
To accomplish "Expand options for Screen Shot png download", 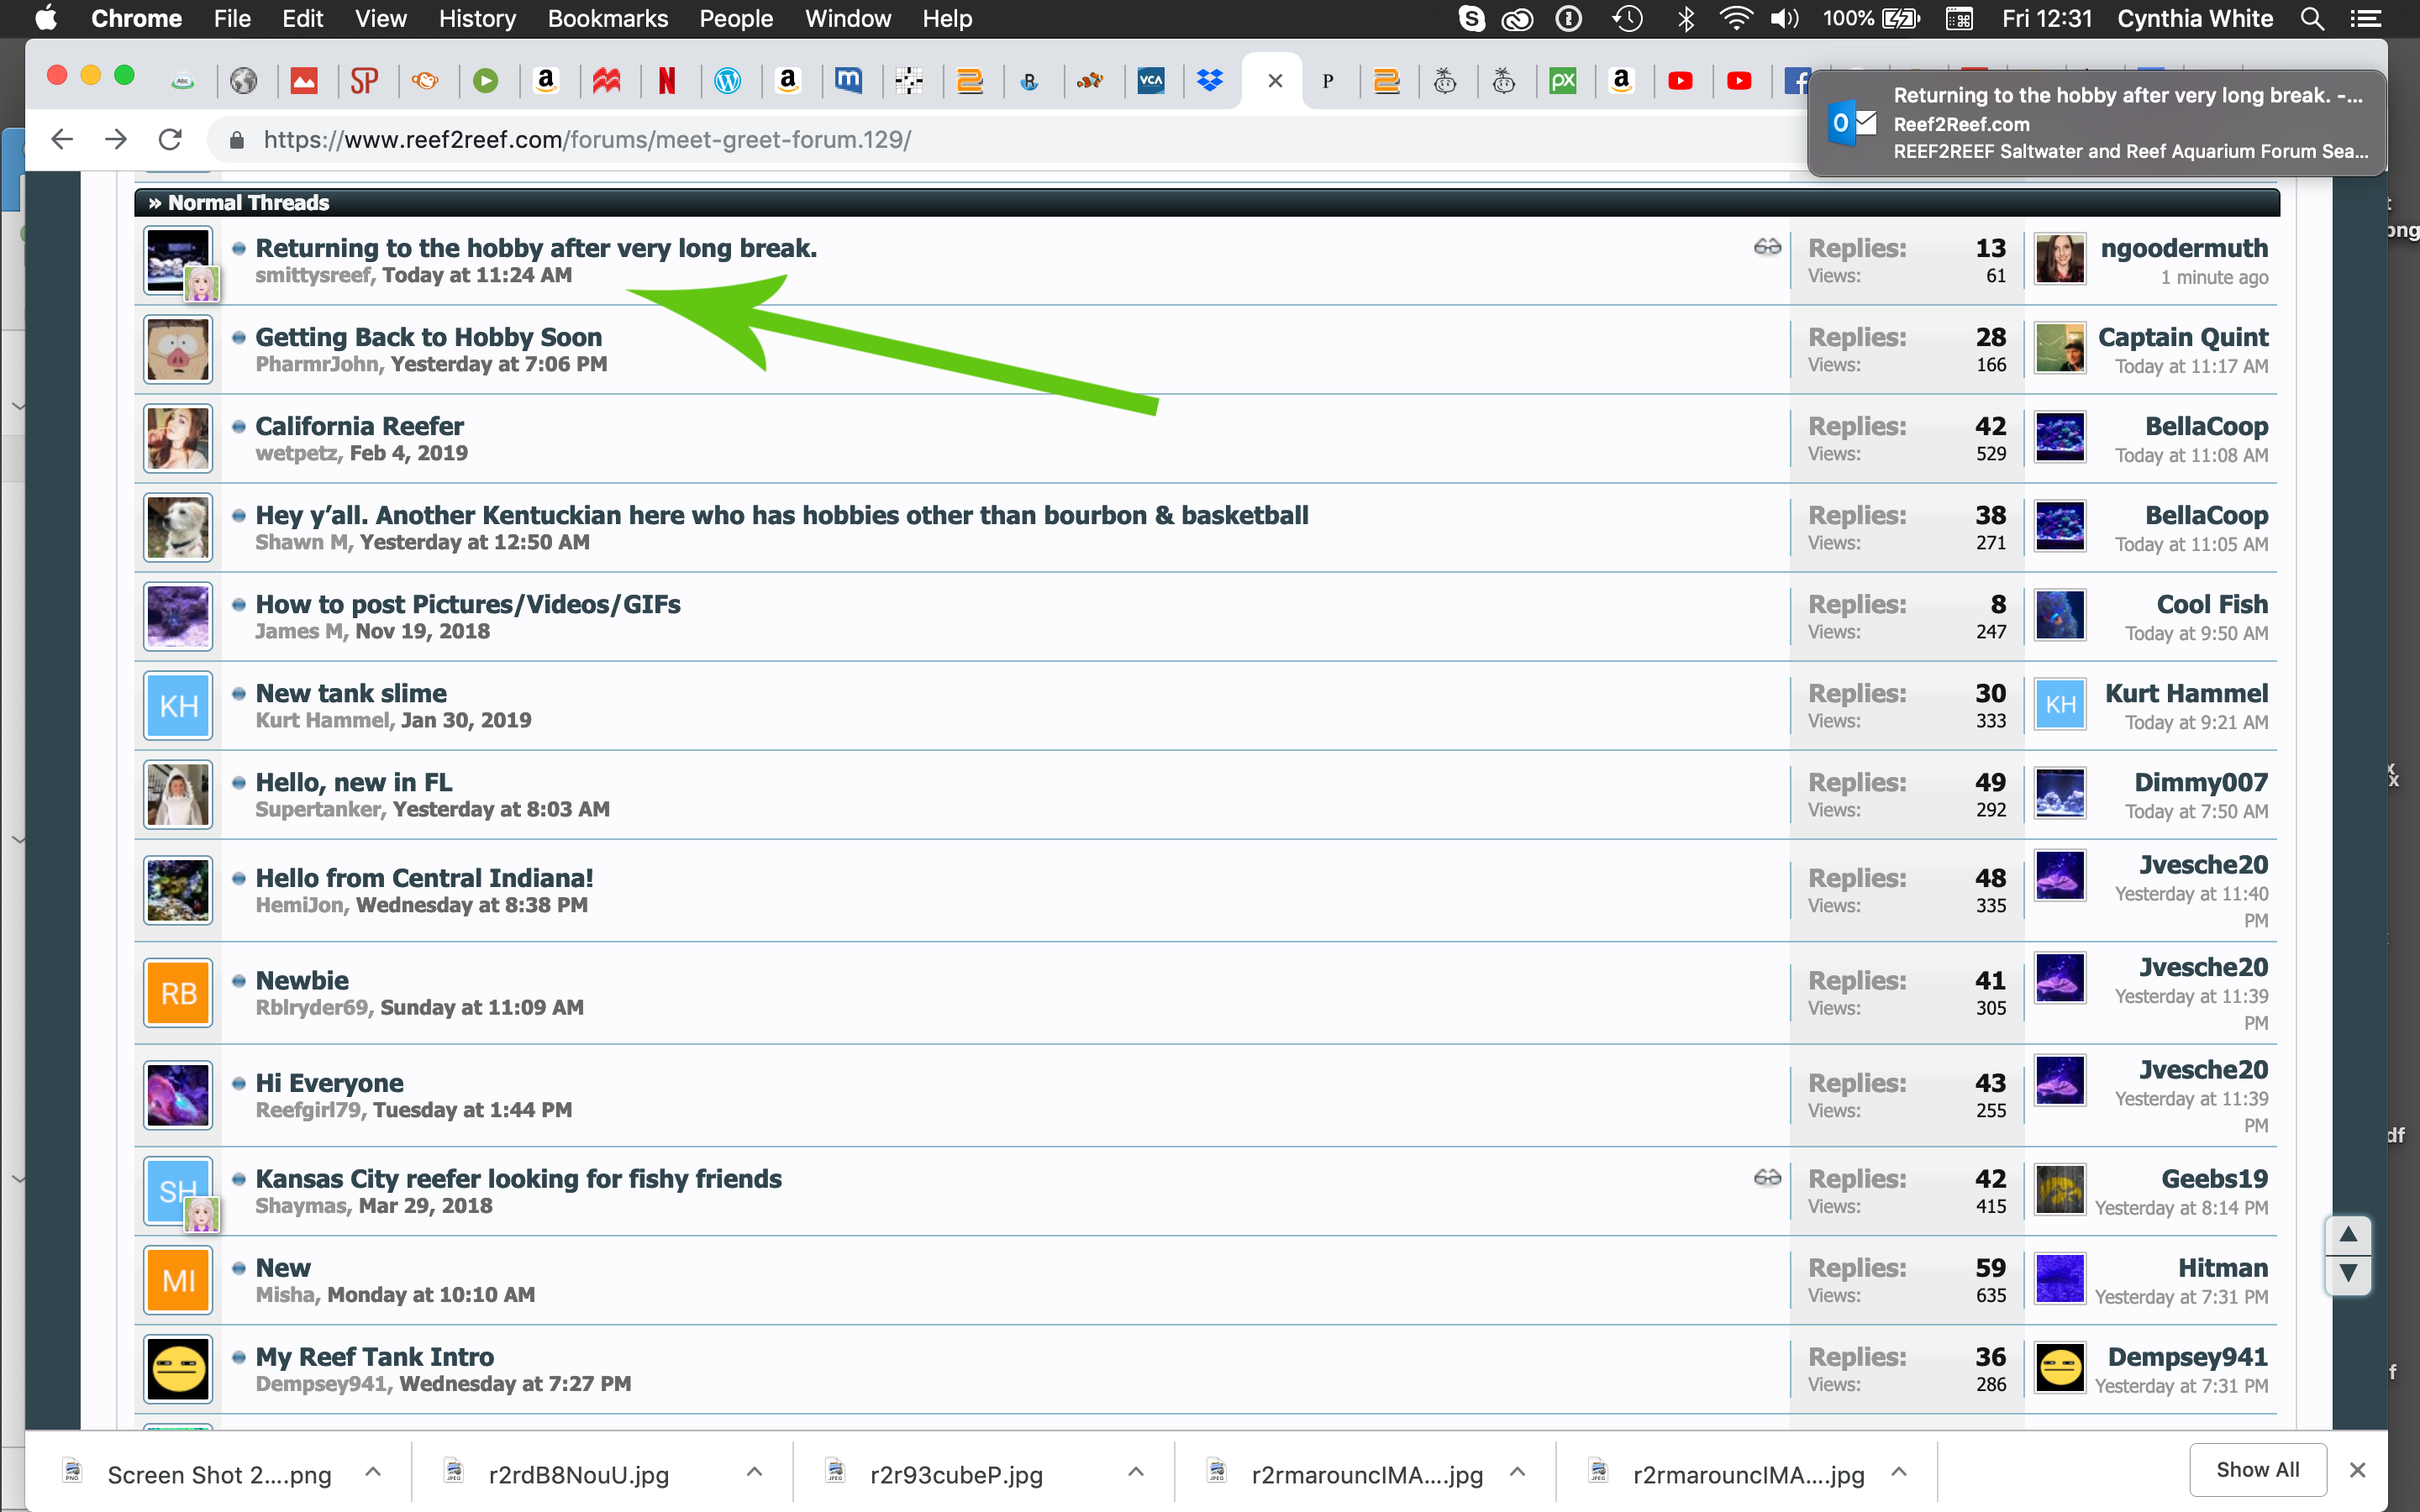I will tap(373, 1473).
